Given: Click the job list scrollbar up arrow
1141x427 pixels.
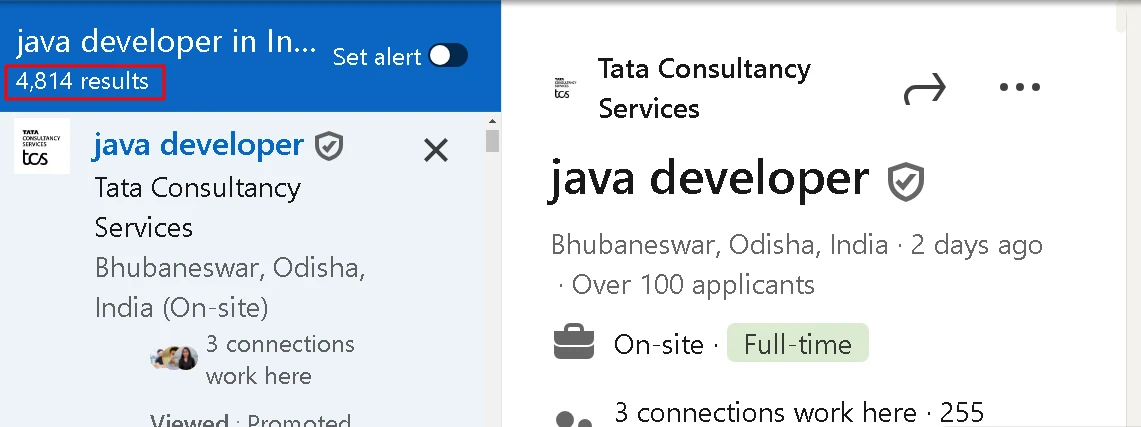Looking at the screenshot, I should coord(493,121).
